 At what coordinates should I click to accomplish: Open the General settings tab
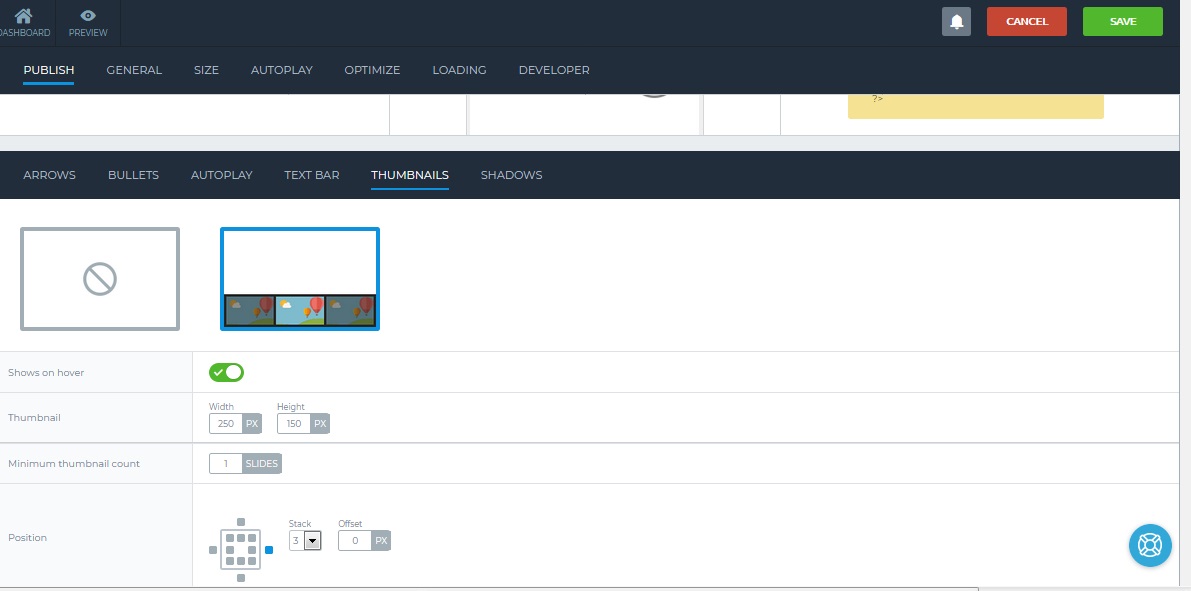click(x=134, y=70)
